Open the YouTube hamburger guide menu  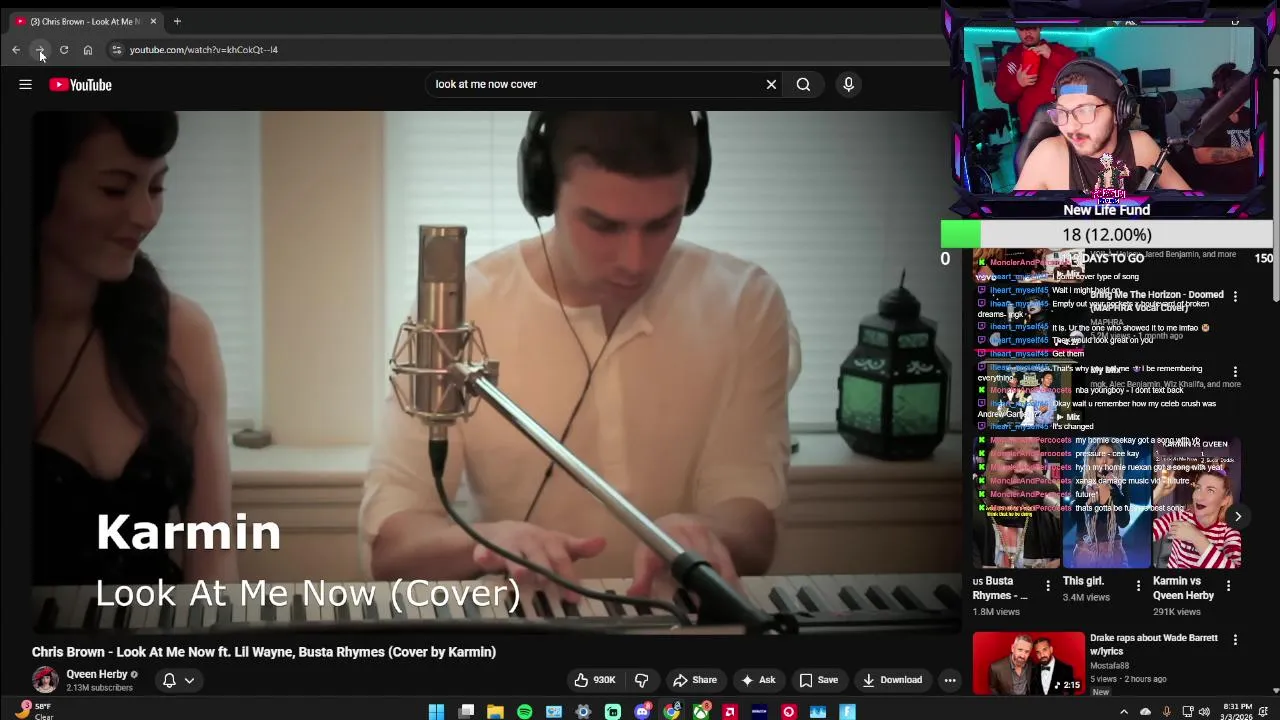pyautogui.click(x=25, y=85)
